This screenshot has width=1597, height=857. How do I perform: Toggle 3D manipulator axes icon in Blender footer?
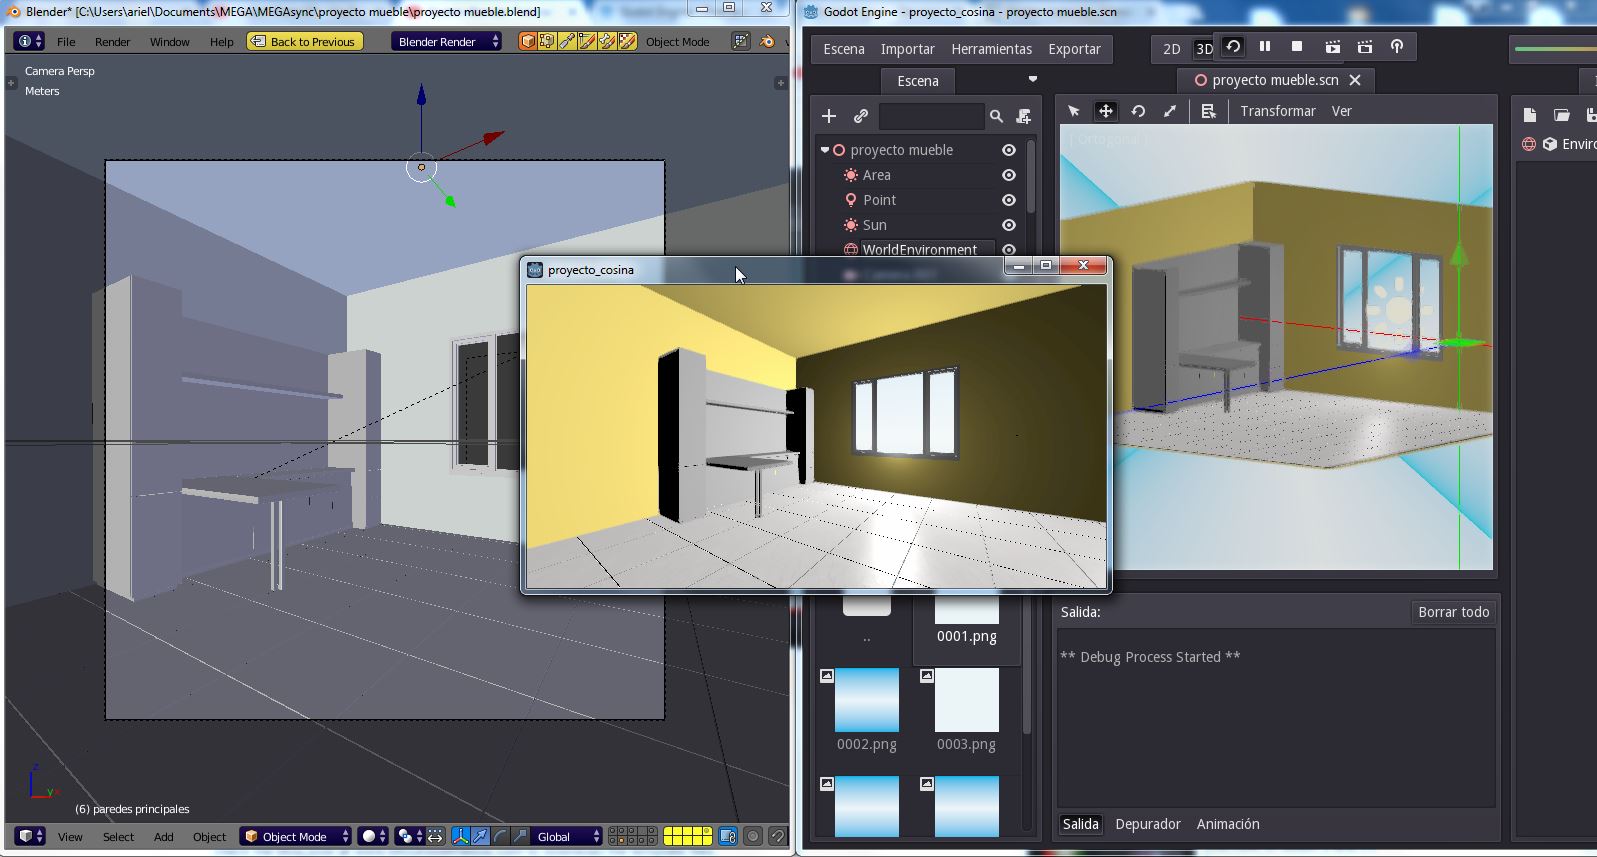(x=461, y=836)
